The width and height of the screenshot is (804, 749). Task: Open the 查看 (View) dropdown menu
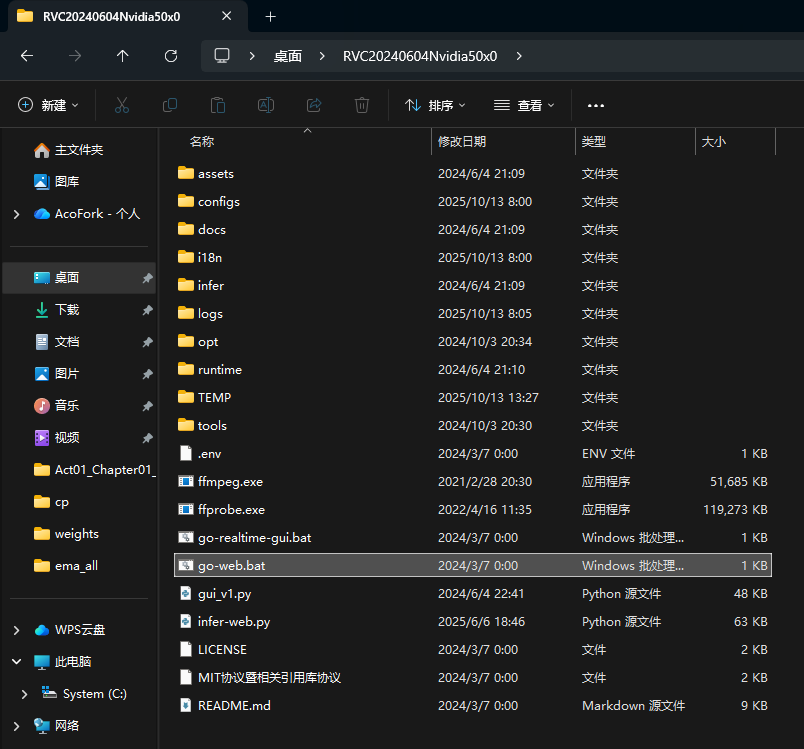[x=525, y=105]
